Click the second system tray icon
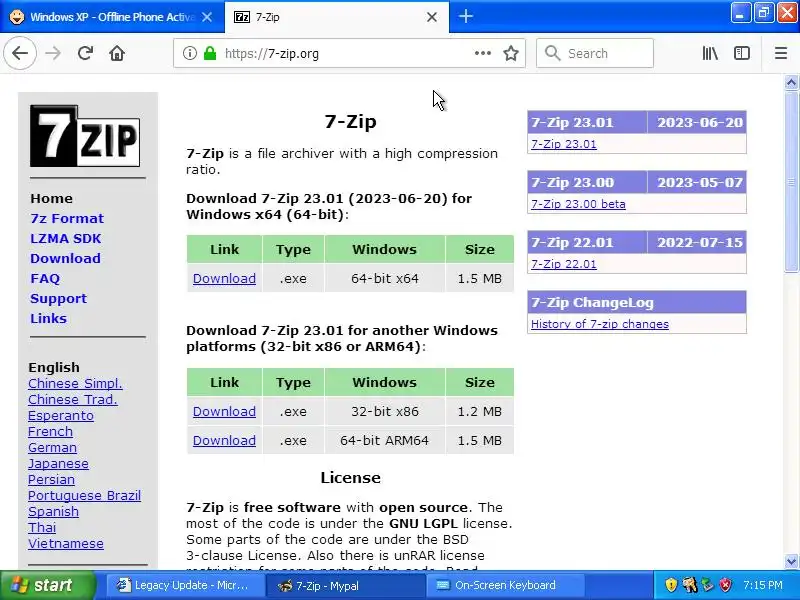Screen dimensions: 800x600 coord(690,585)
